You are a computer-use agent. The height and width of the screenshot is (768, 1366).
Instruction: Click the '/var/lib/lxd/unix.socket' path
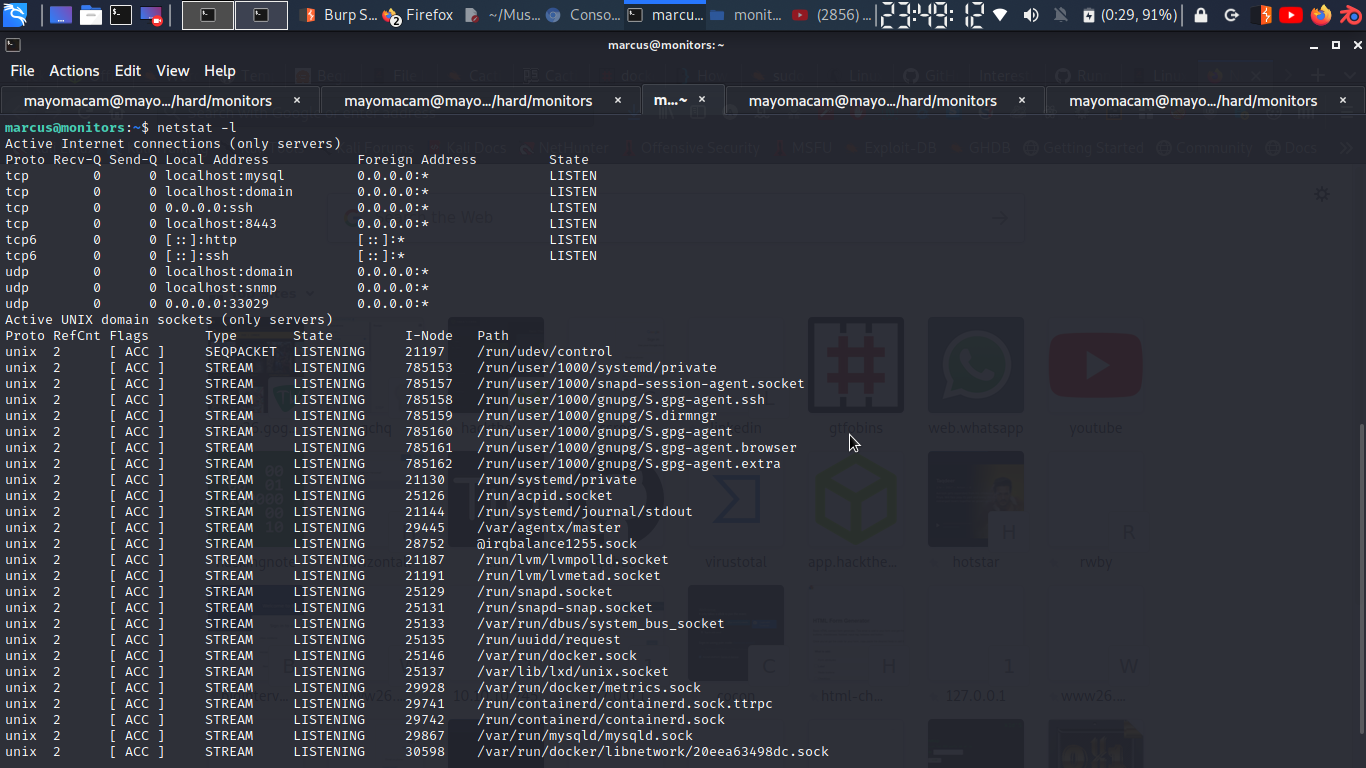coord(573,672)
